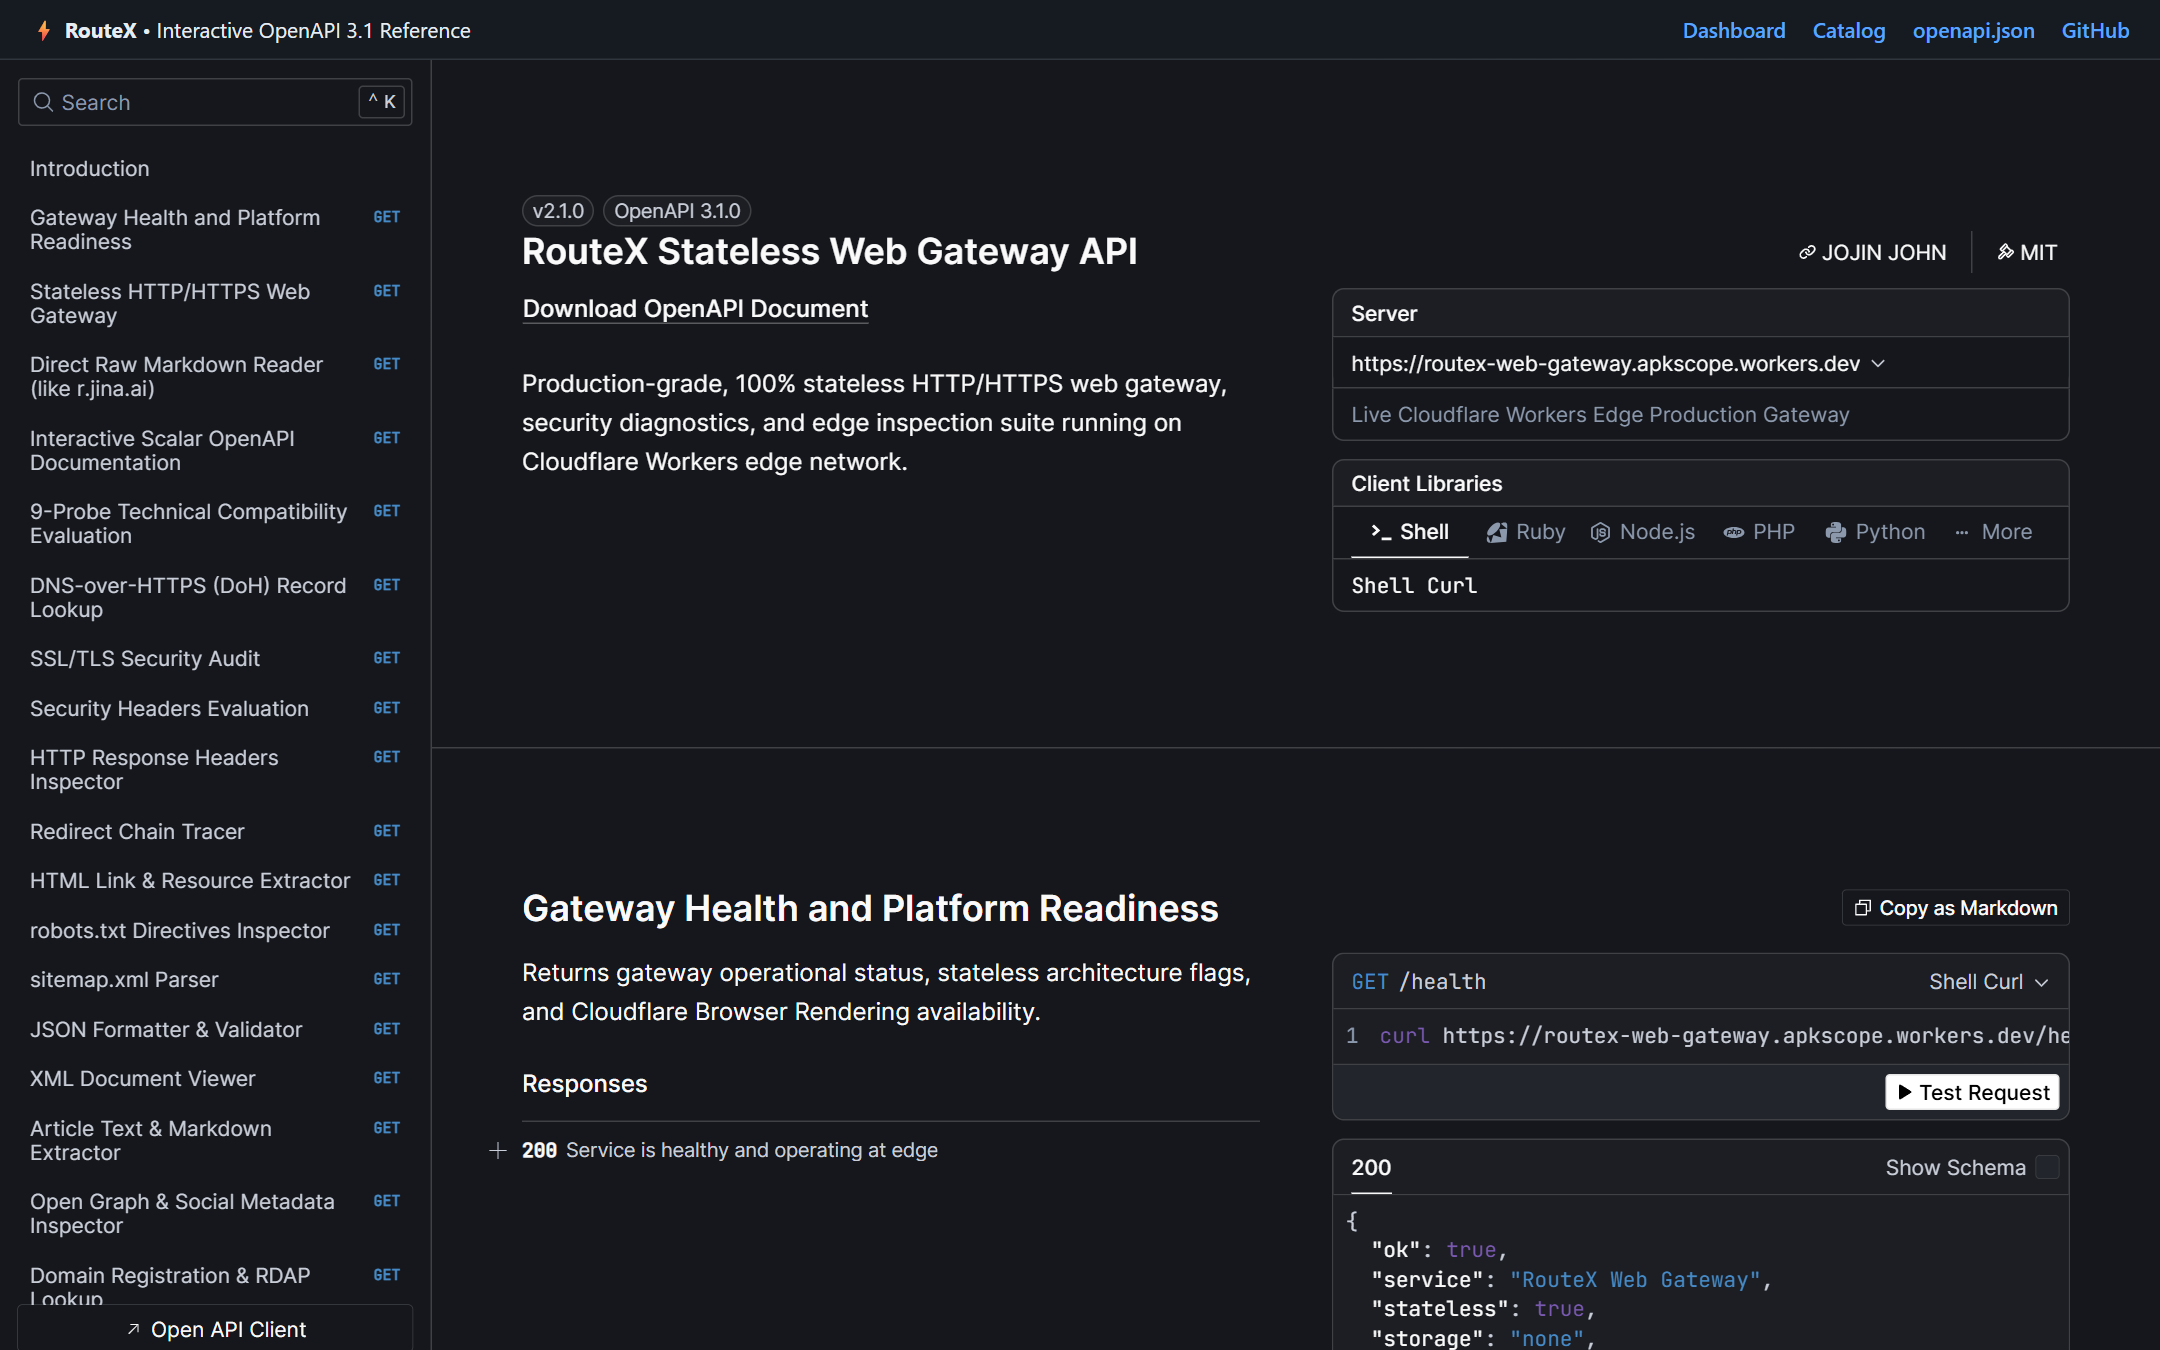Click the More ellipsis icon in Client Libraries

click(x=1962, y=532)
